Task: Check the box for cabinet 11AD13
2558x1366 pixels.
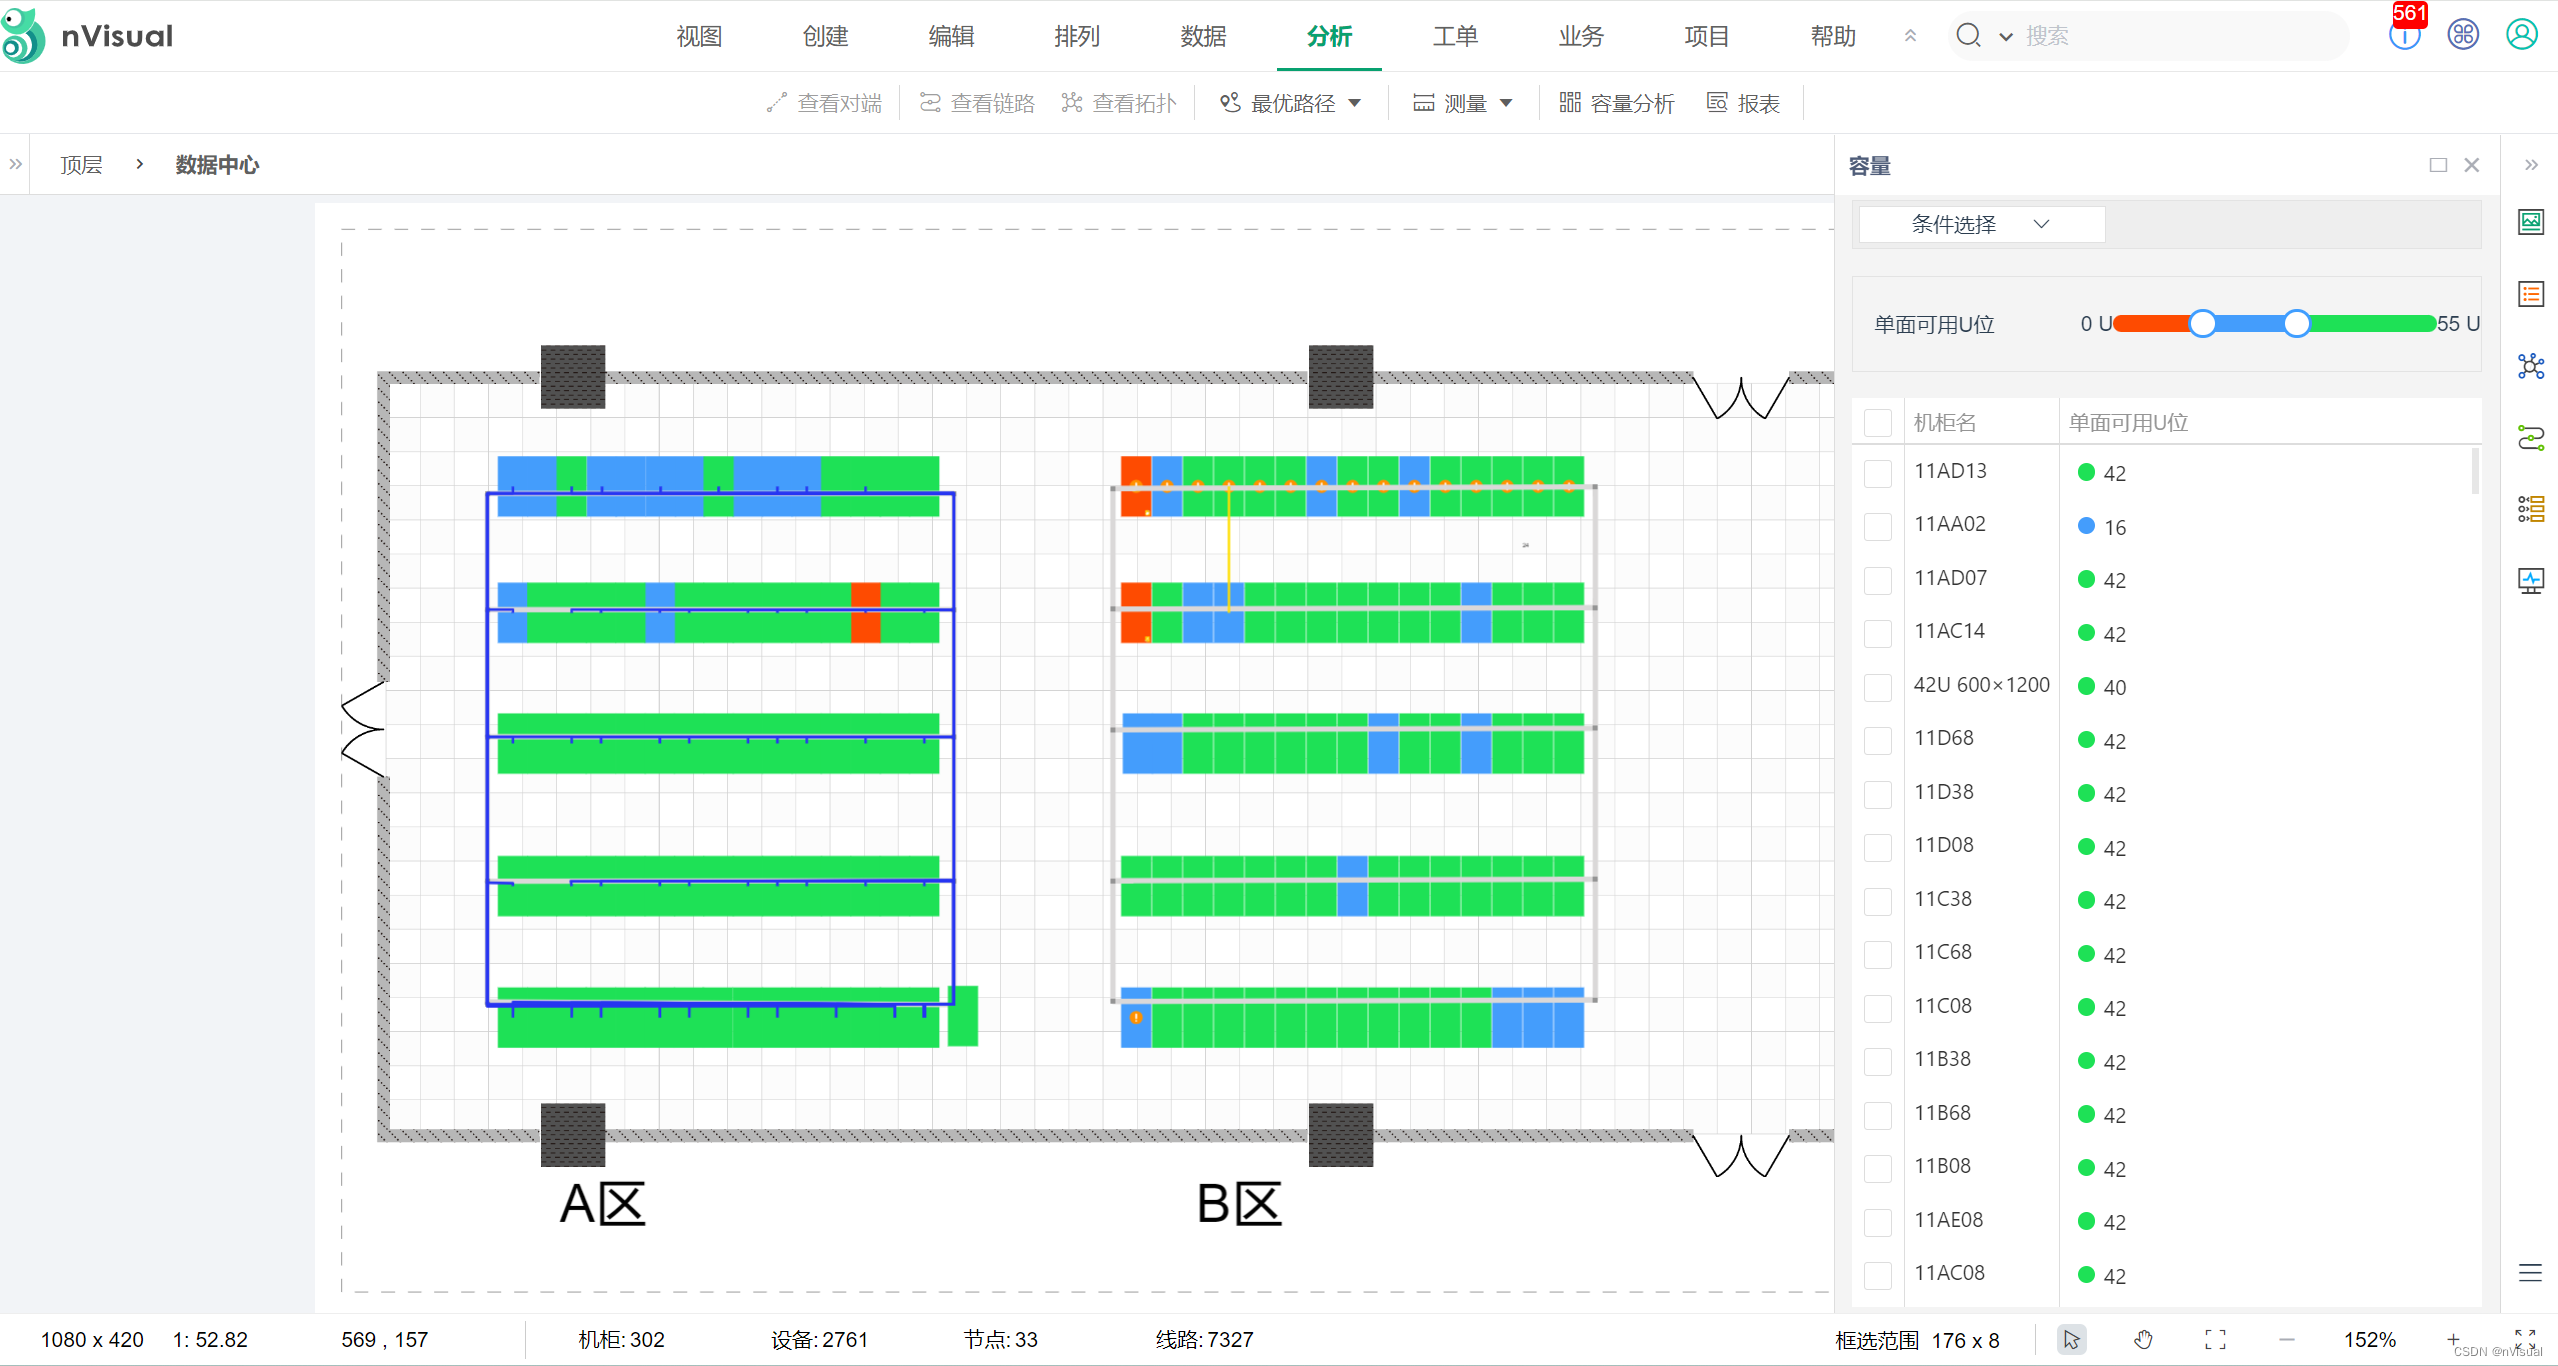Action: (x=1877, y=473)
